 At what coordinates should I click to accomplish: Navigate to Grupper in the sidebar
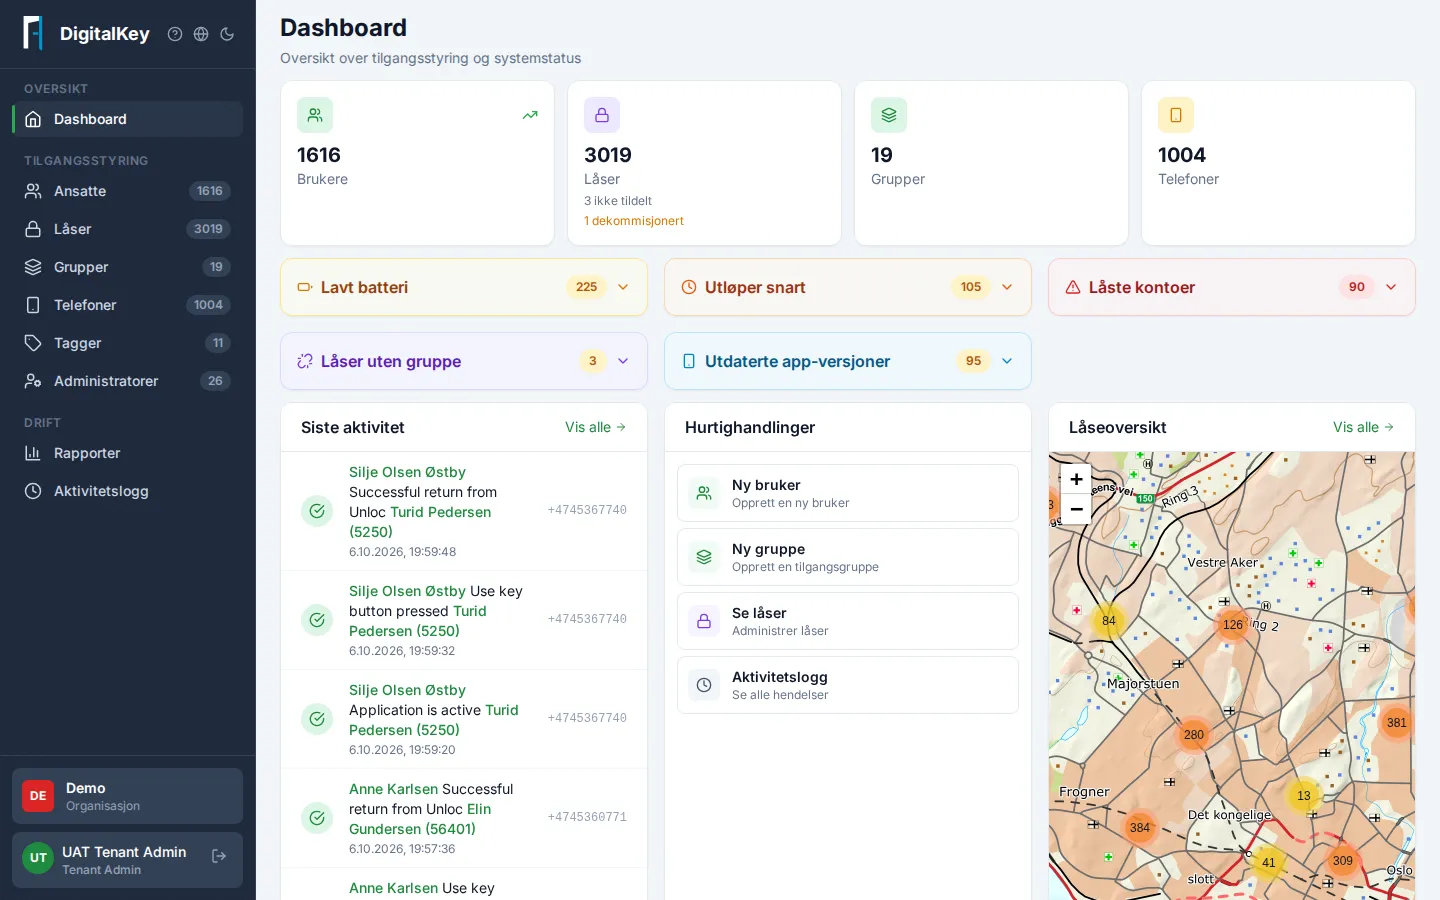[x=128, y=267]
